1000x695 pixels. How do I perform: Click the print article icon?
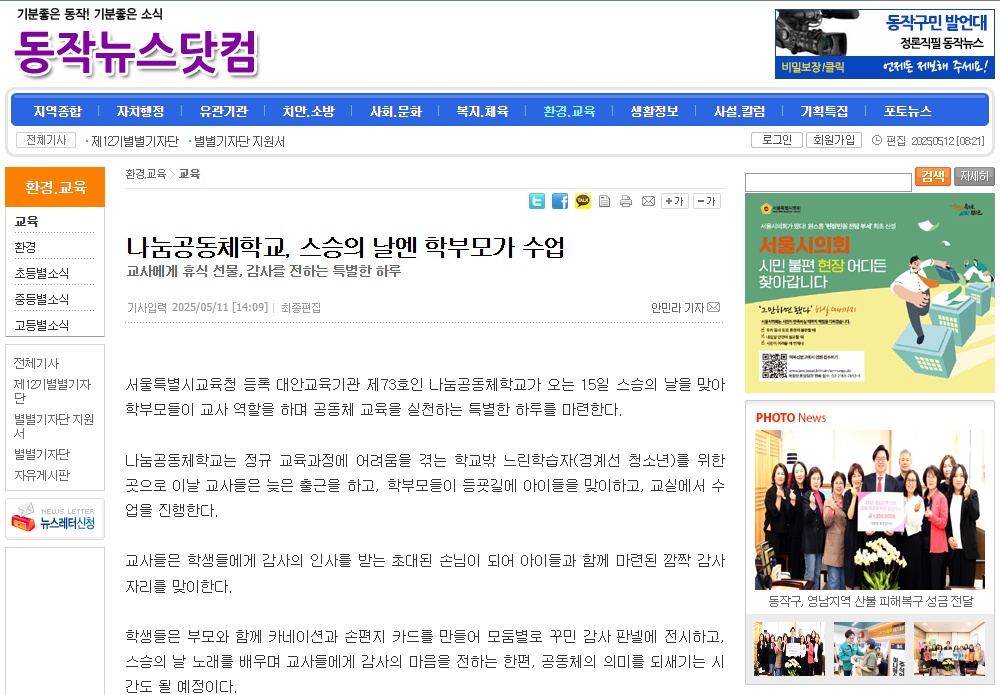(626, 201)
